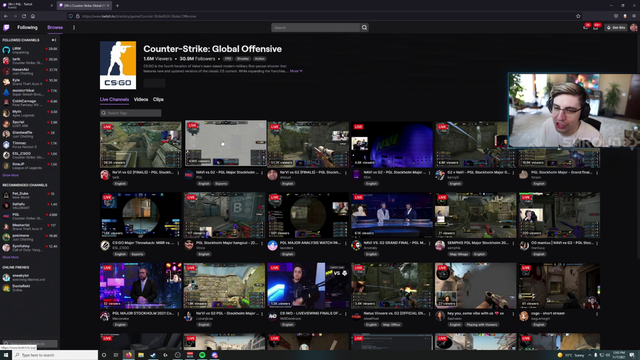The image size is (640, 360).
Task: Switch to the first Twitch browser tab
Action: pos(27,5)
